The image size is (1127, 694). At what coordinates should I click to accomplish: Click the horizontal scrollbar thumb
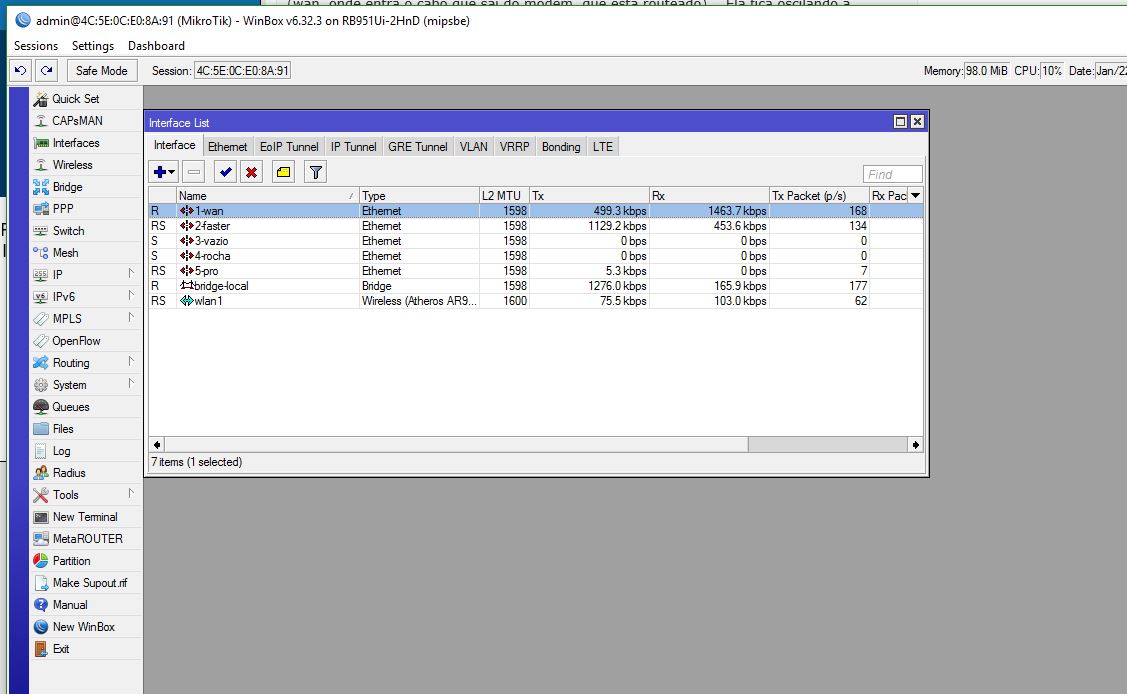456,445
